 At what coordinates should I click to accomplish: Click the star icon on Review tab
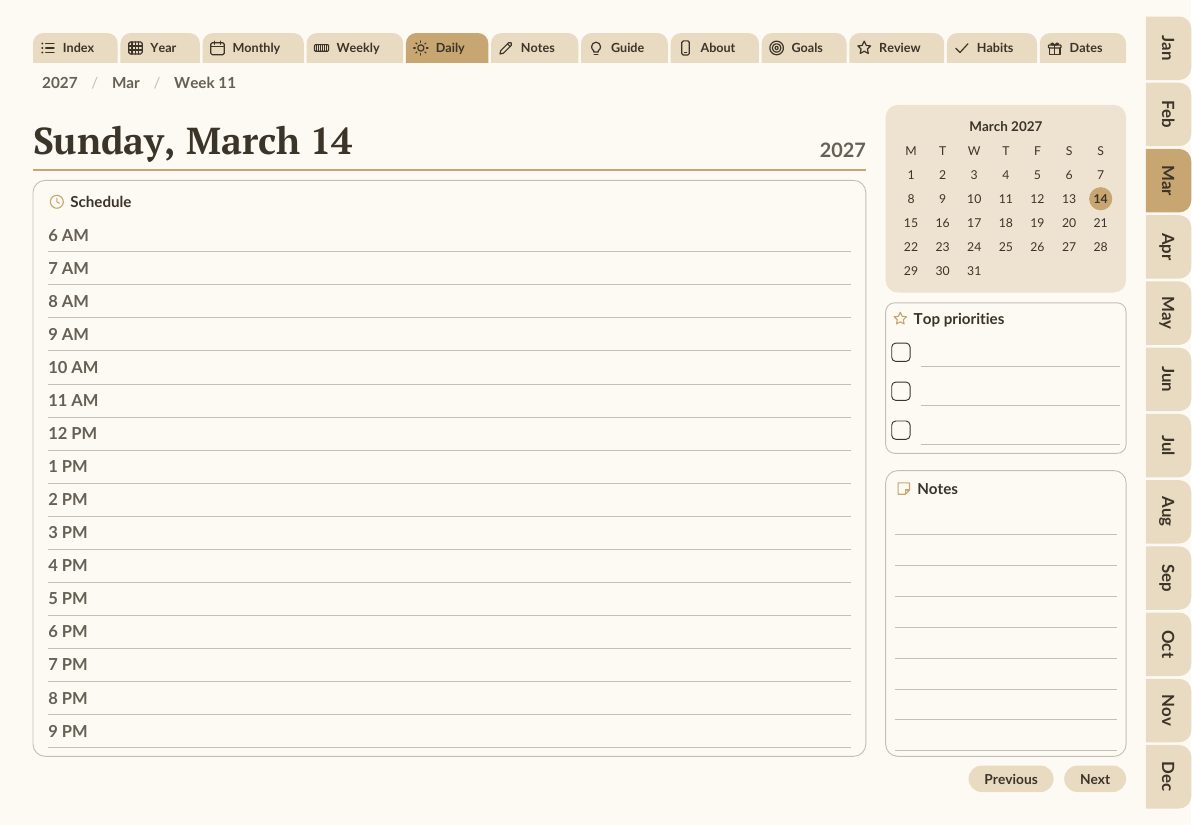pos(864,48)
